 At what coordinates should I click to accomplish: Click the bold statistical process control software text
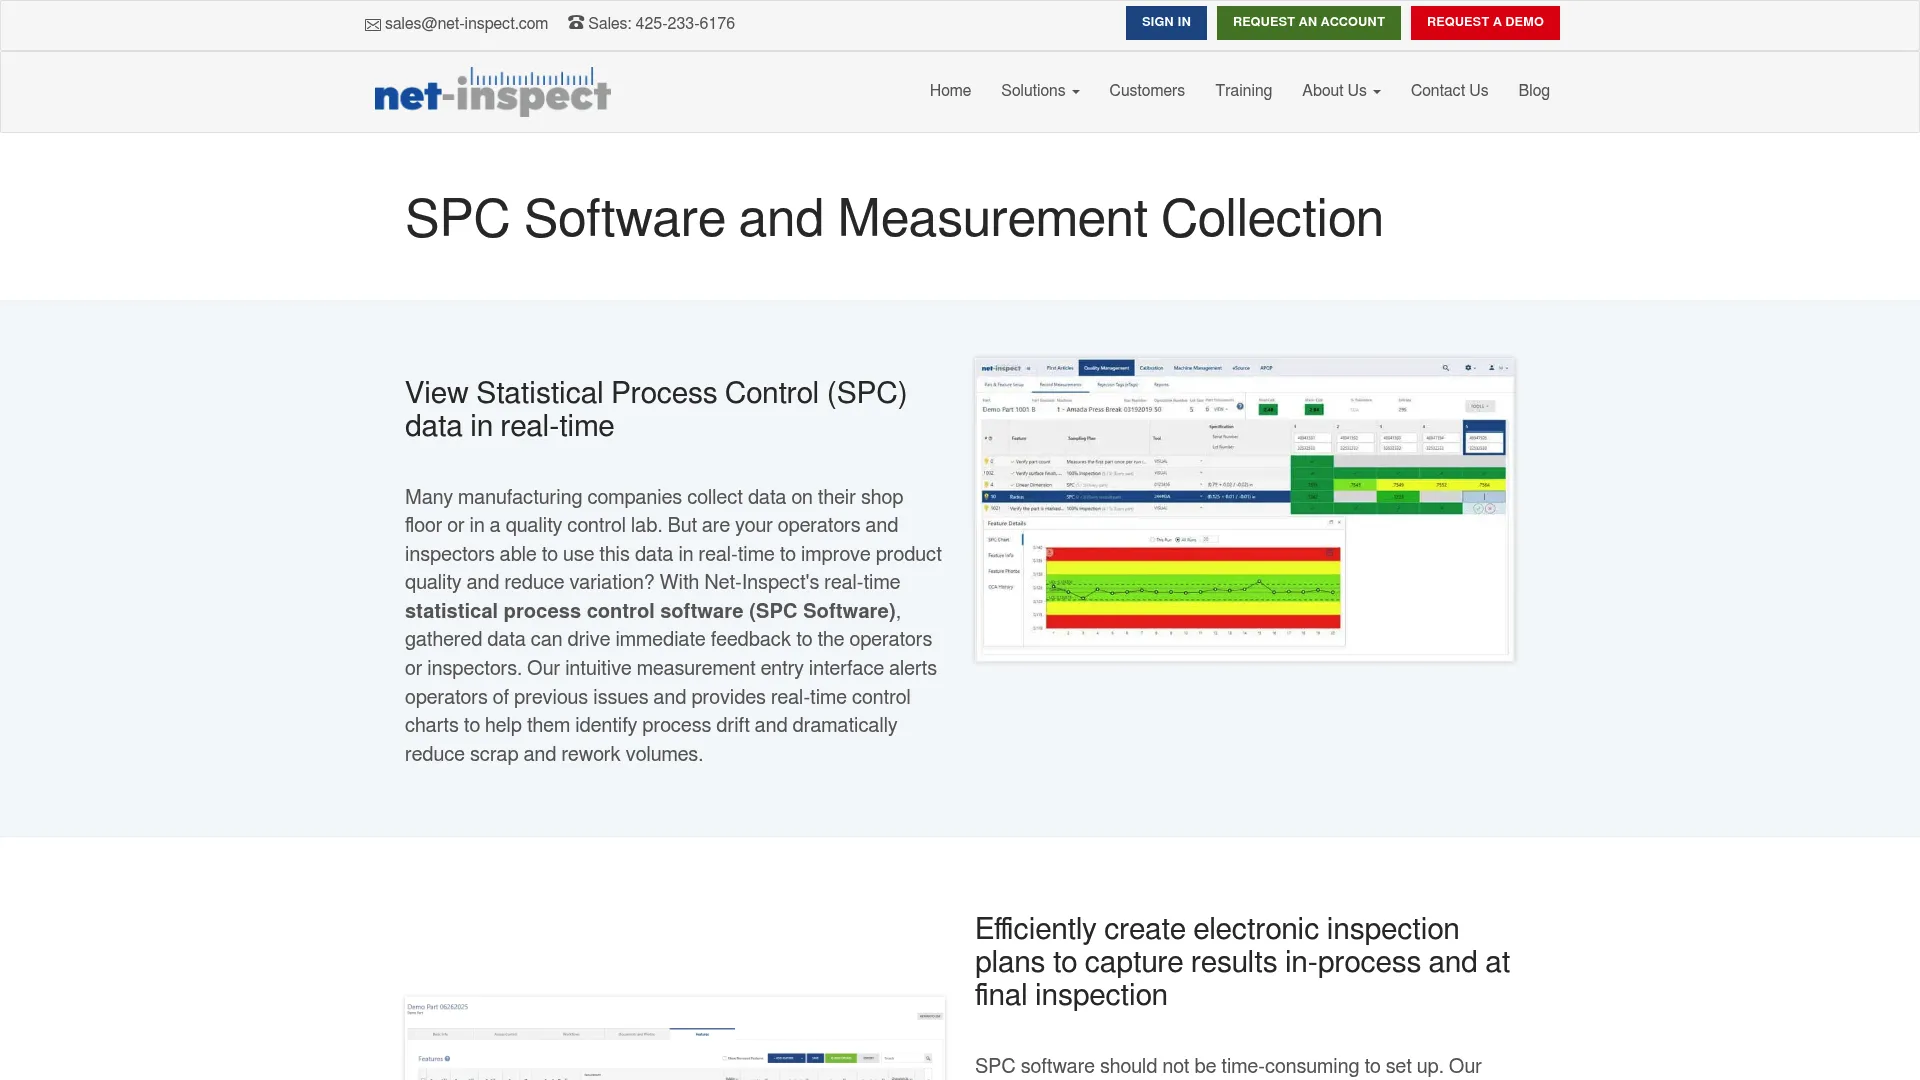pyautogui.click(x=650, y=611)
